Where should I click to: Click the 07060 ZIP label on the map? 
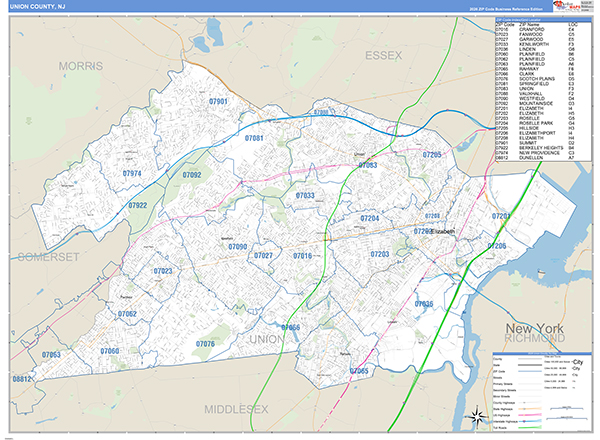(109, 351)
